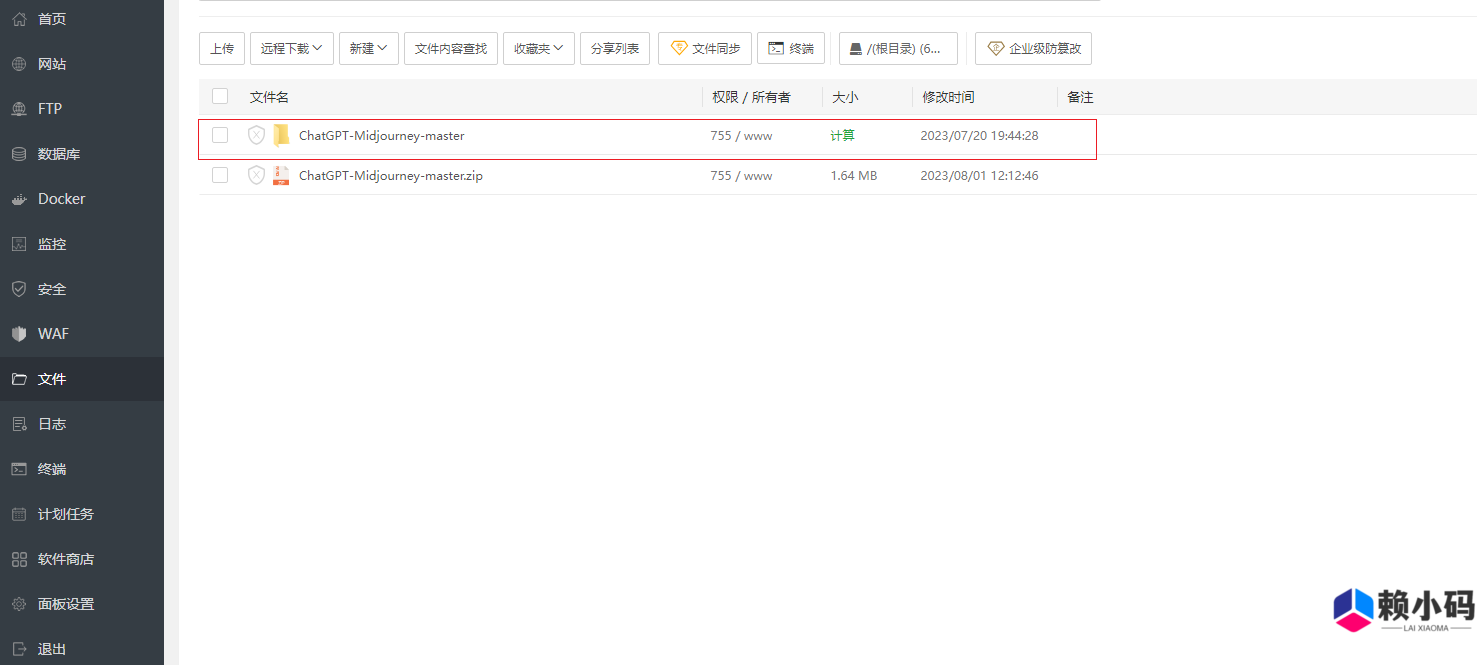Check the select-all checkbox in the header
This screenshot has height=665, width=1477.
[219, 95]
